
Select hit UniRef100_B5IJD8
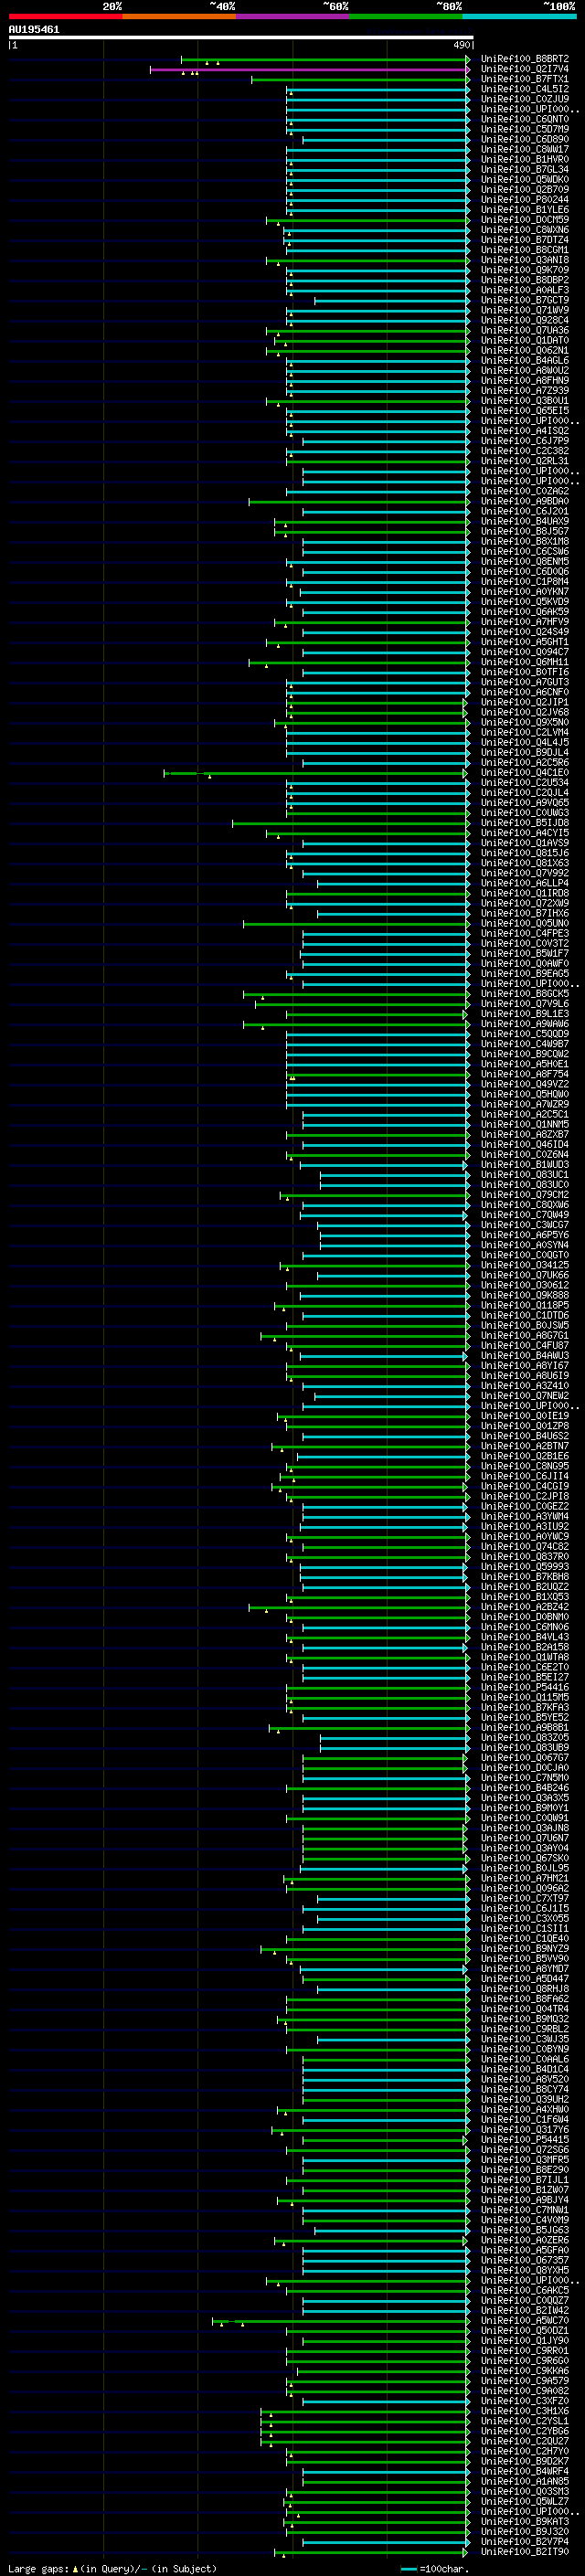(x=524, y=823)
